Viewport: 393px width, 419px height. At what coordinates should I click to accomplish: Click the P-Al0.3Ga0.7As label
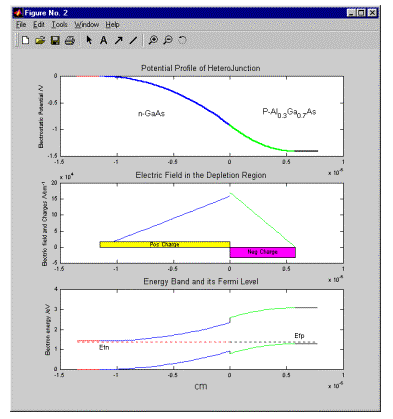click(x=289, y=112)
